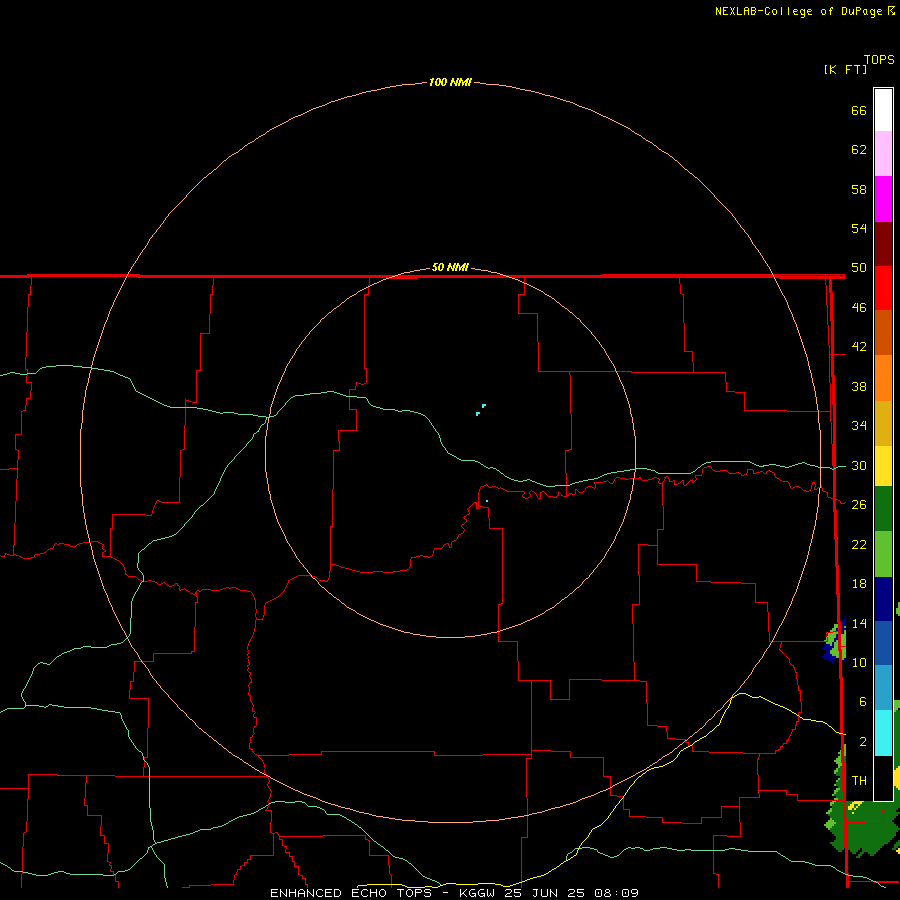Click the white legend swatch near 66
This screenshot has width=900, height=900.
pos(883,110)
